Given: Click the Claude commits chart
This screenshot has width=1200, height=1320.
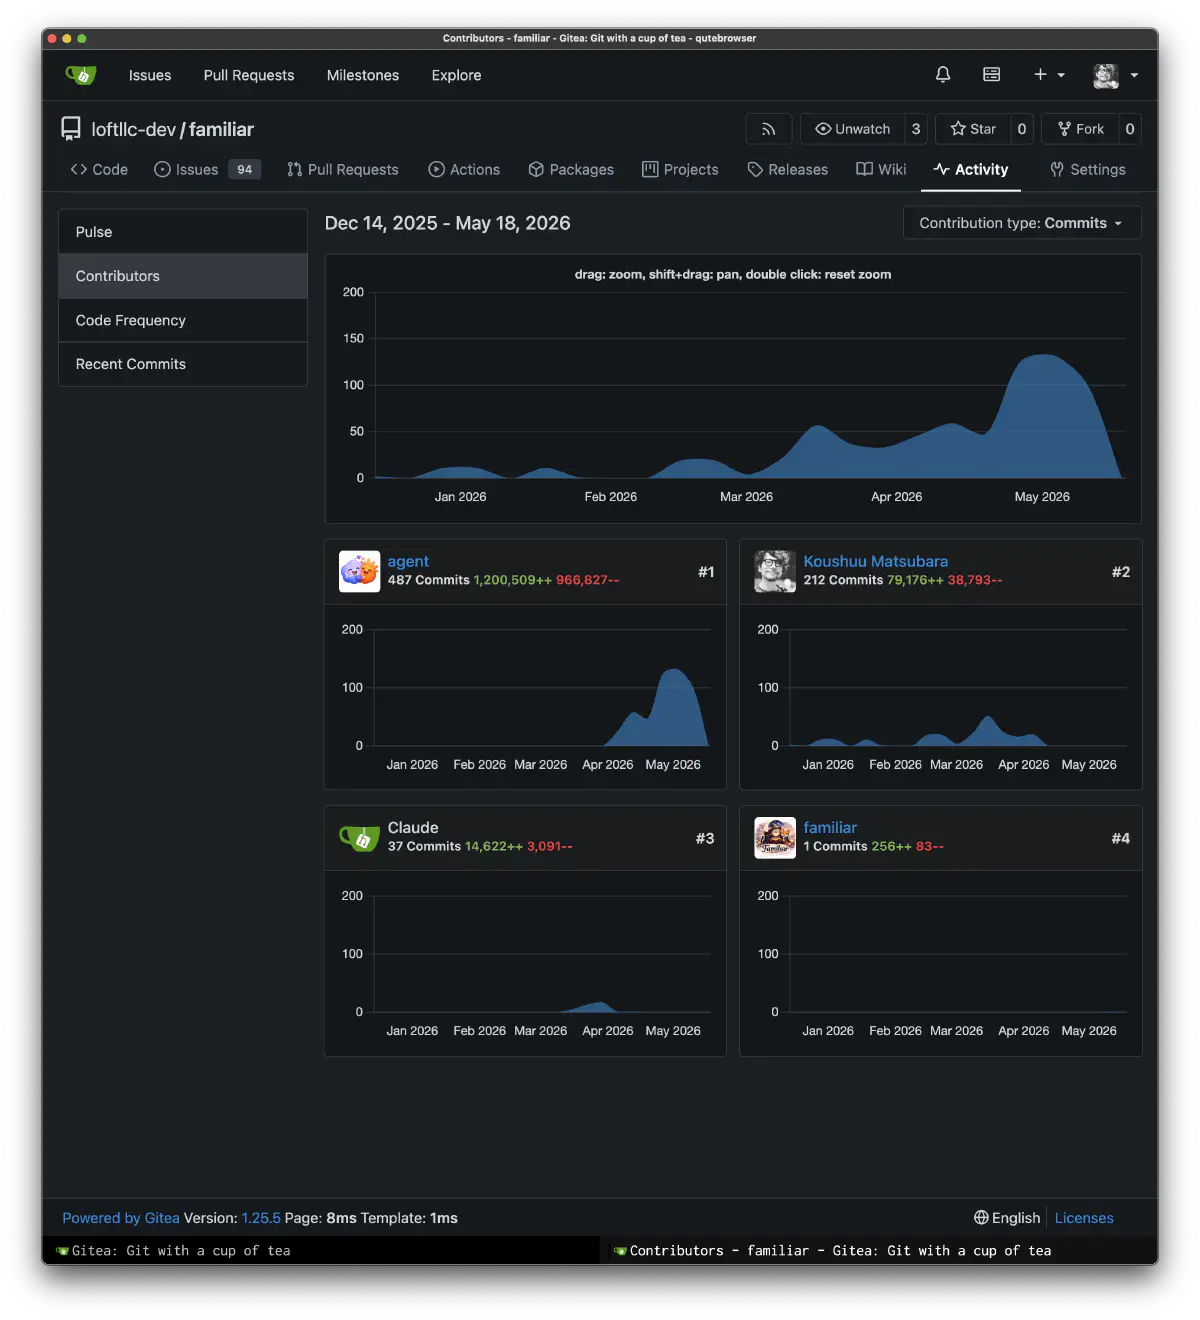Looking at the screenshot, I should [526, 963].
